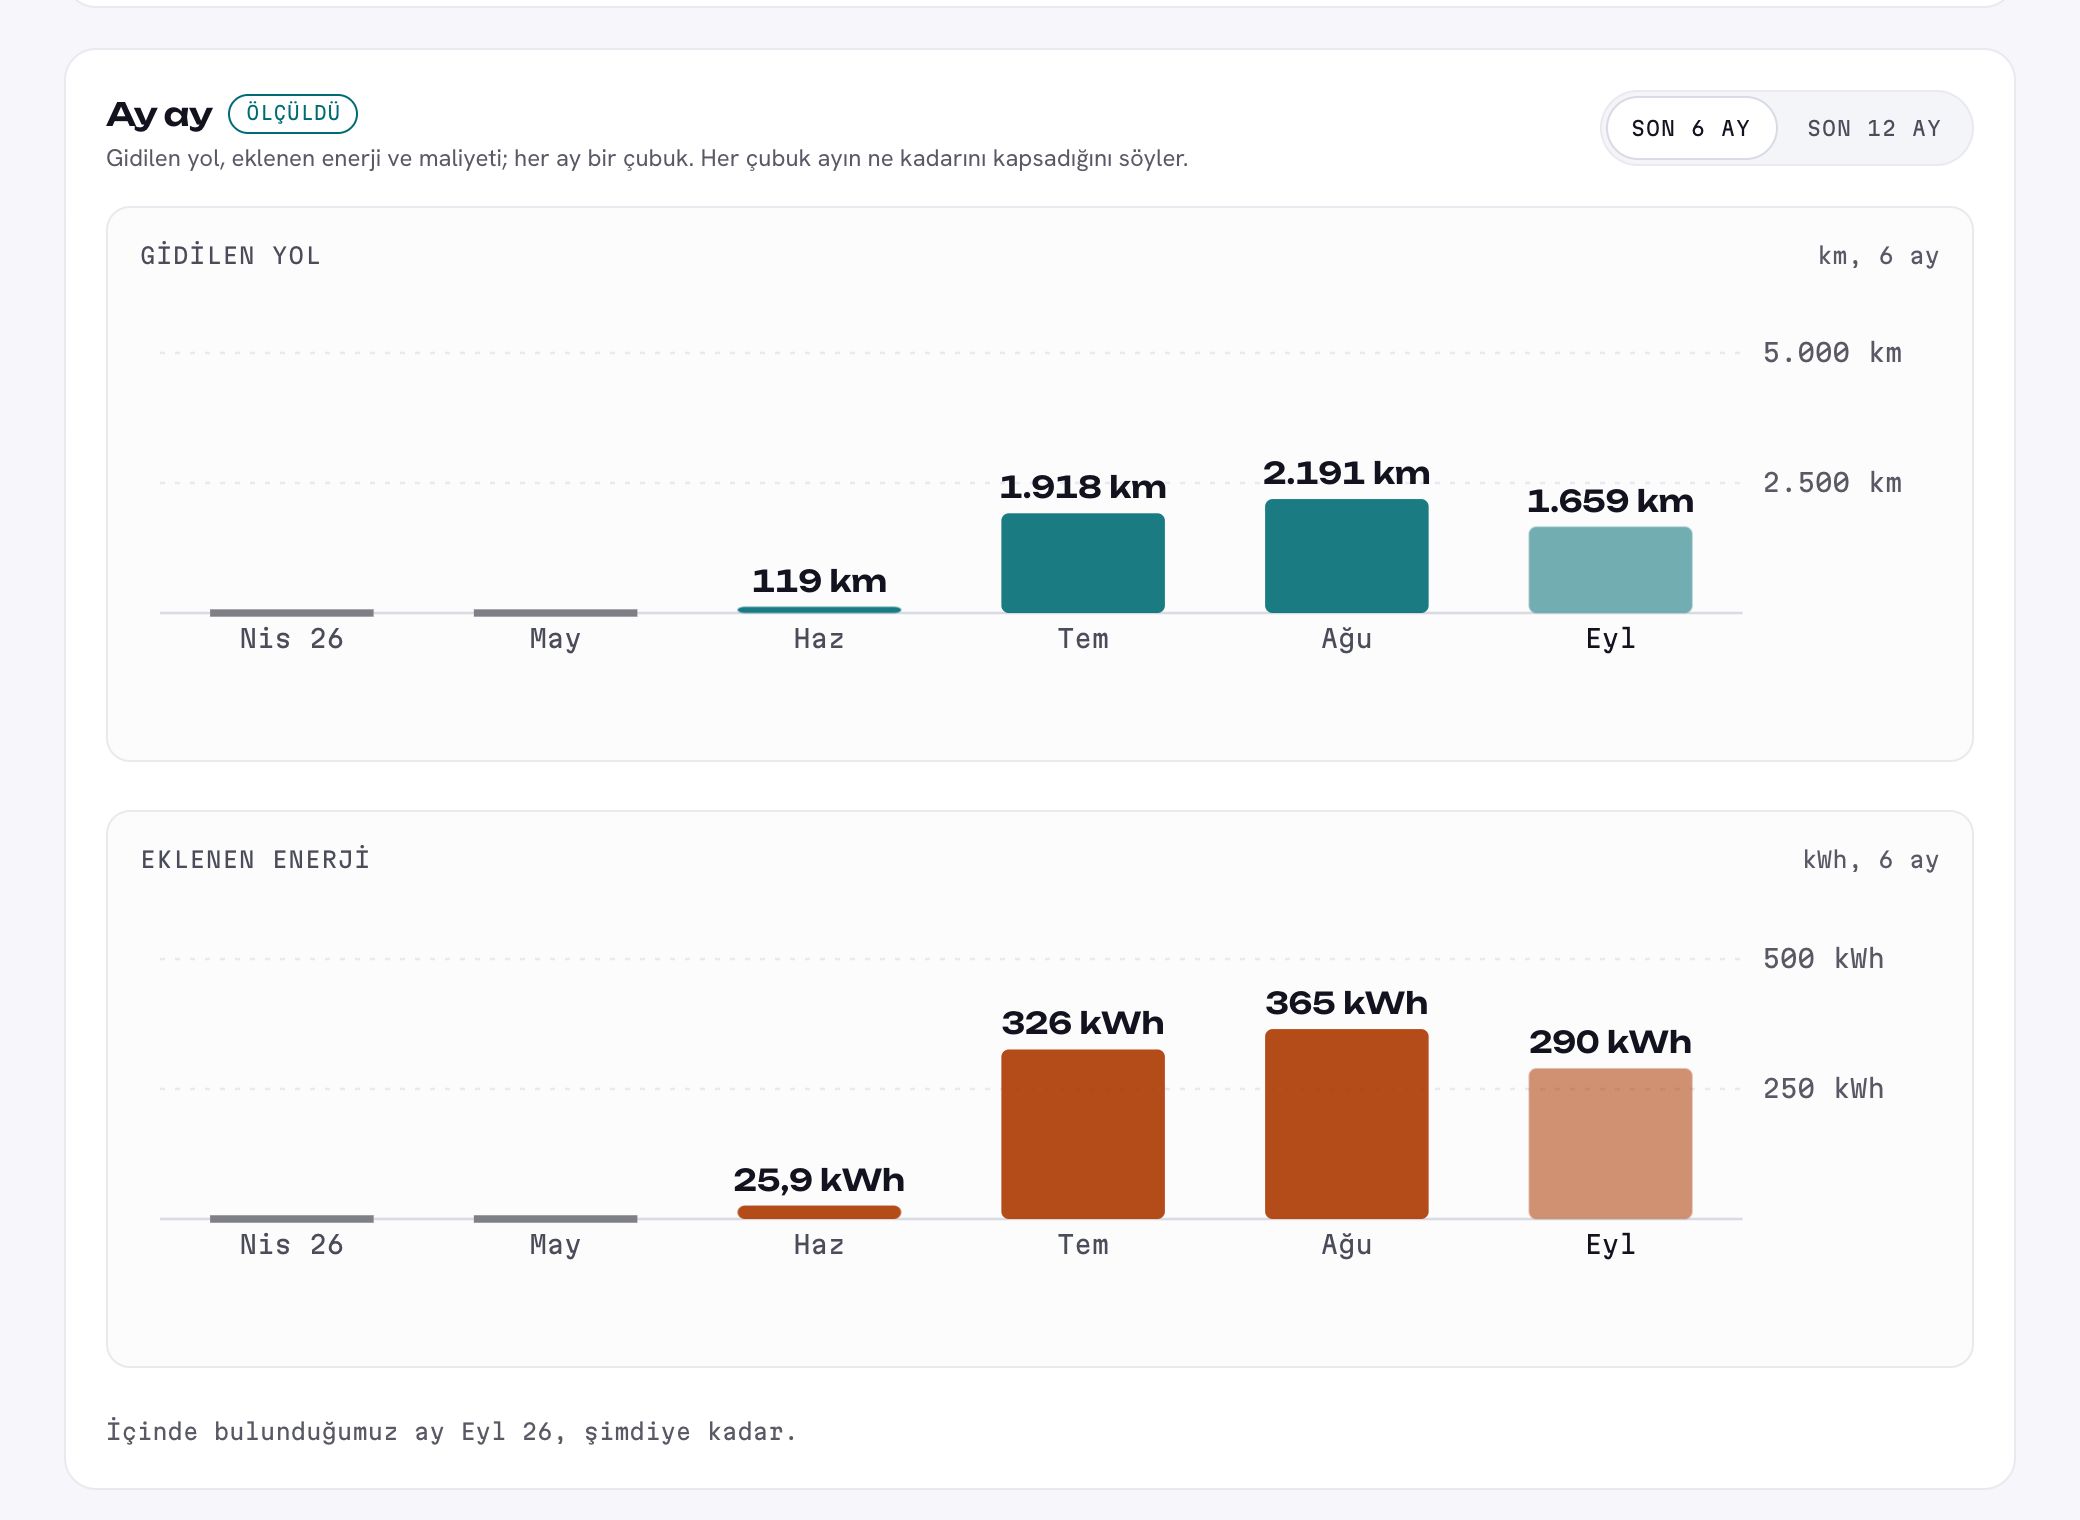
Task: Click the Ay ay section heading
Action: coord(160,115)
